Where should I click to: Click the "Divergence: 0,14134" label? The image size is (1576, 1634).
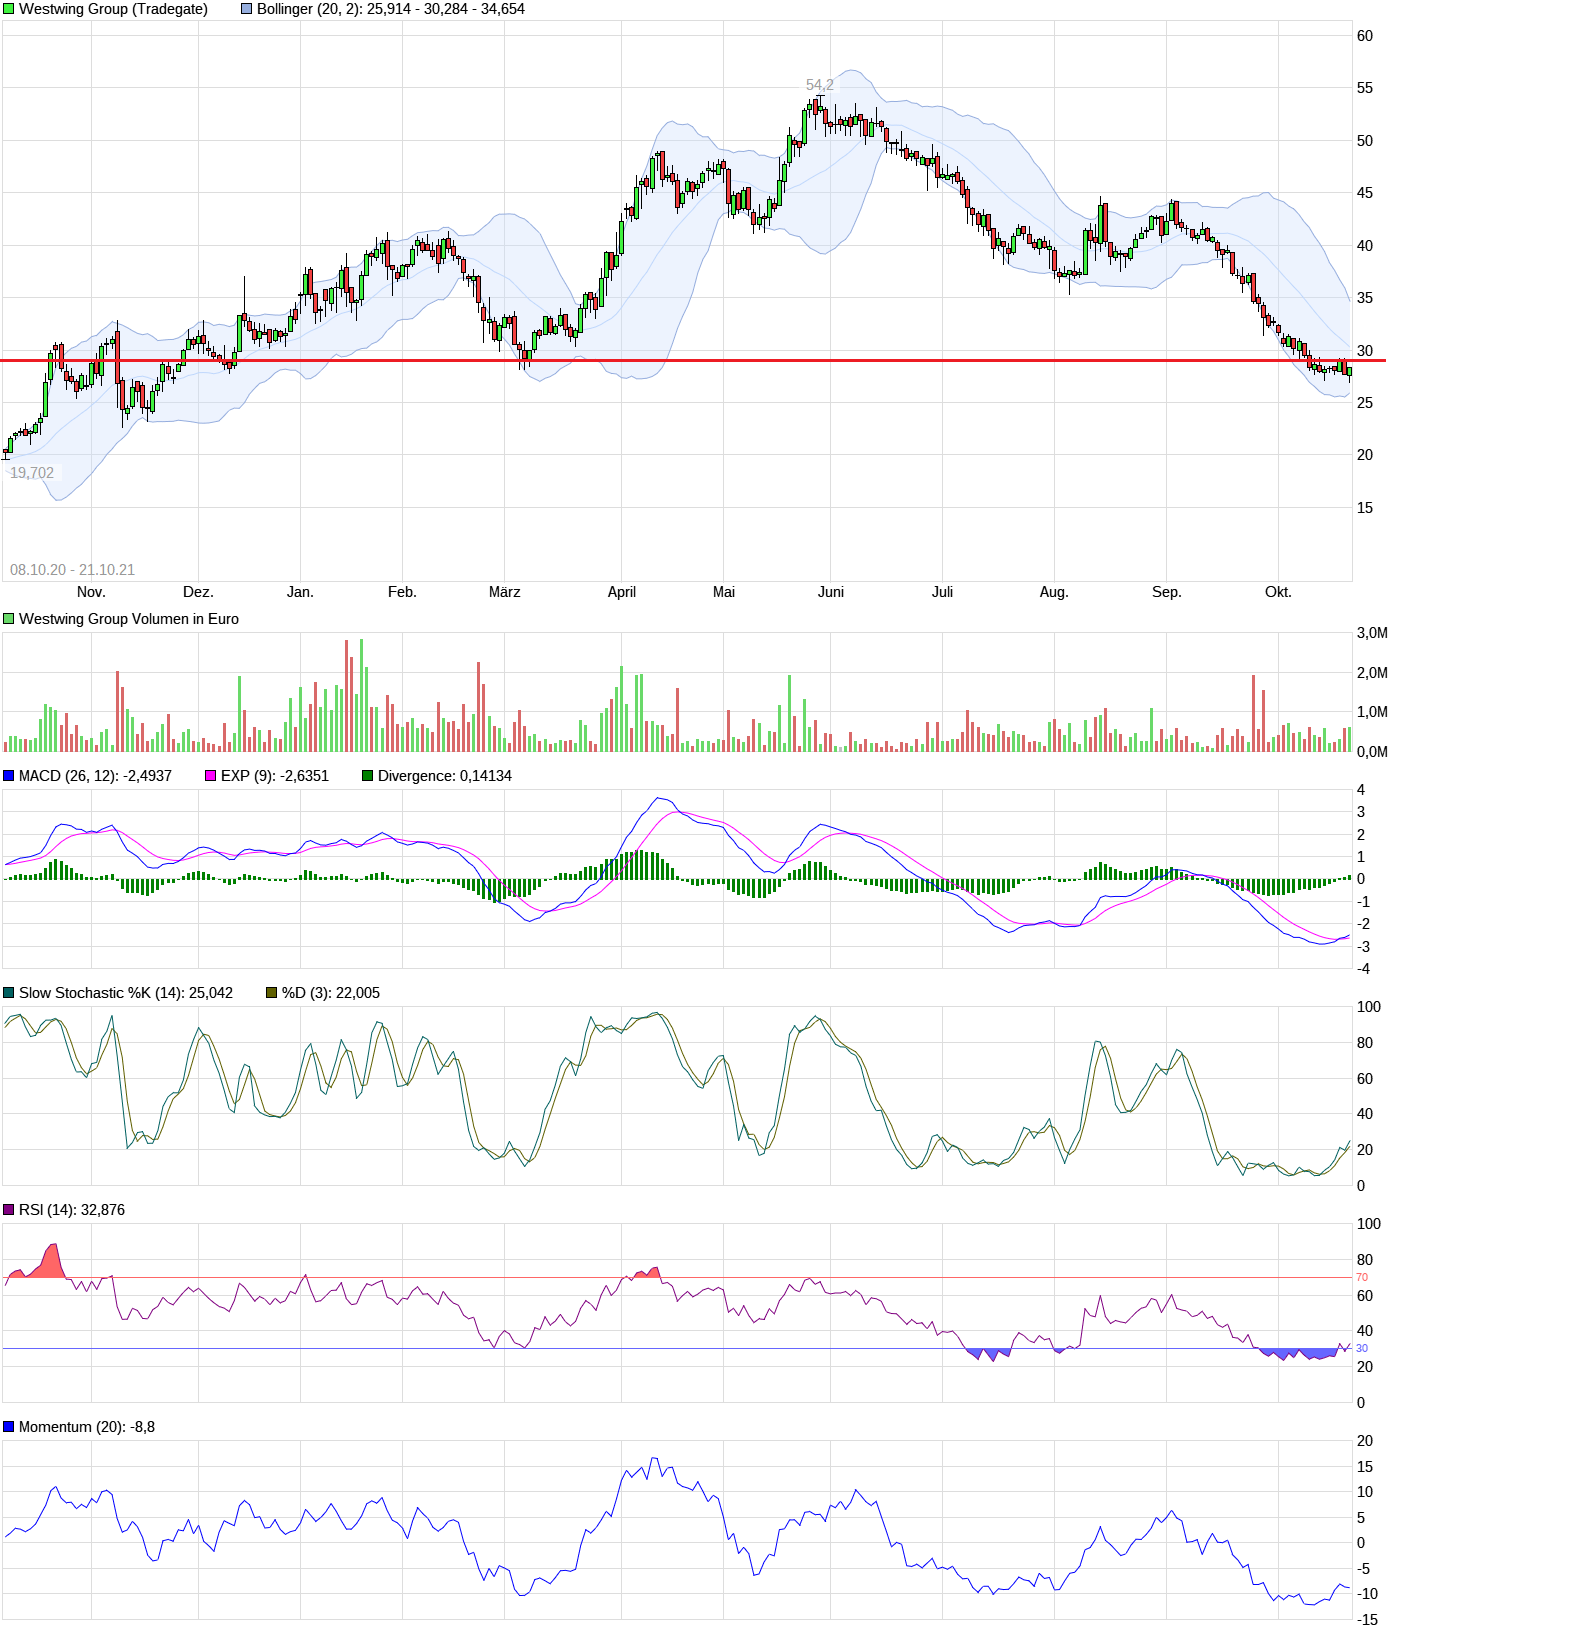tap(445, 776)
